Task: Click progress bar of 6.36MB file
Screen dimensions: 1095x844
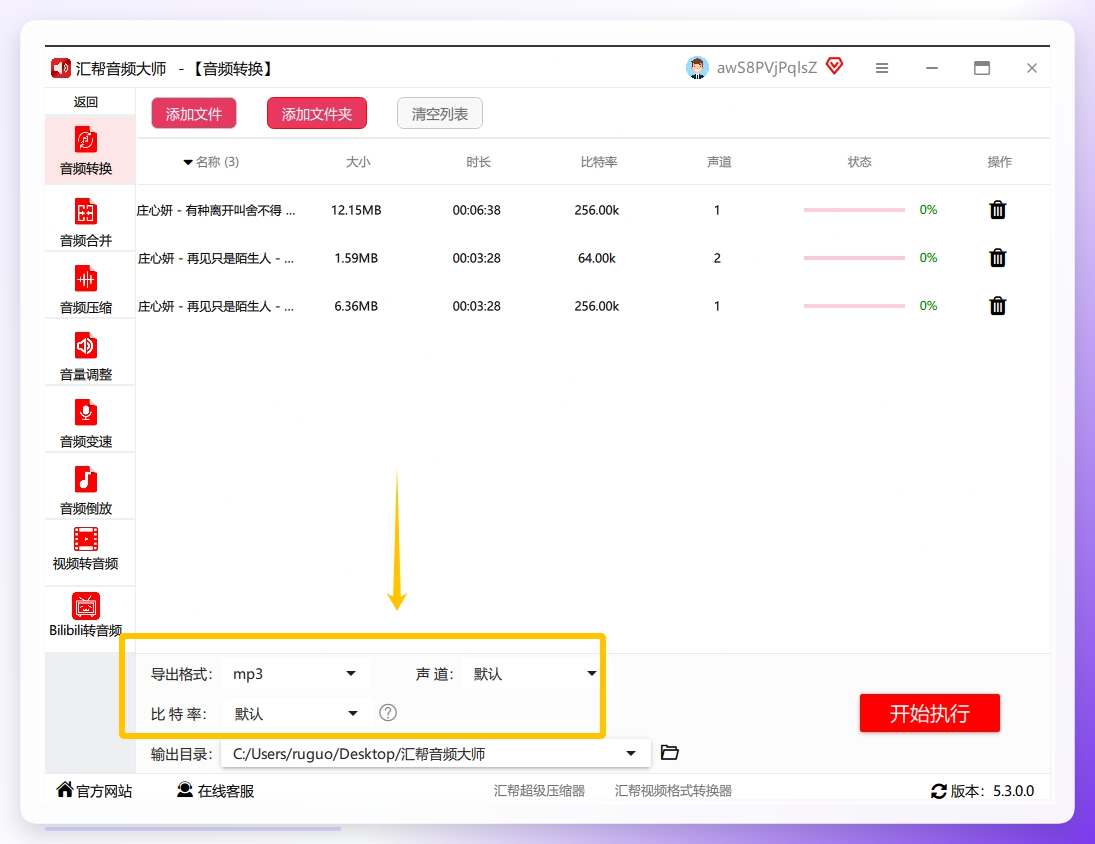Action: 854,306
